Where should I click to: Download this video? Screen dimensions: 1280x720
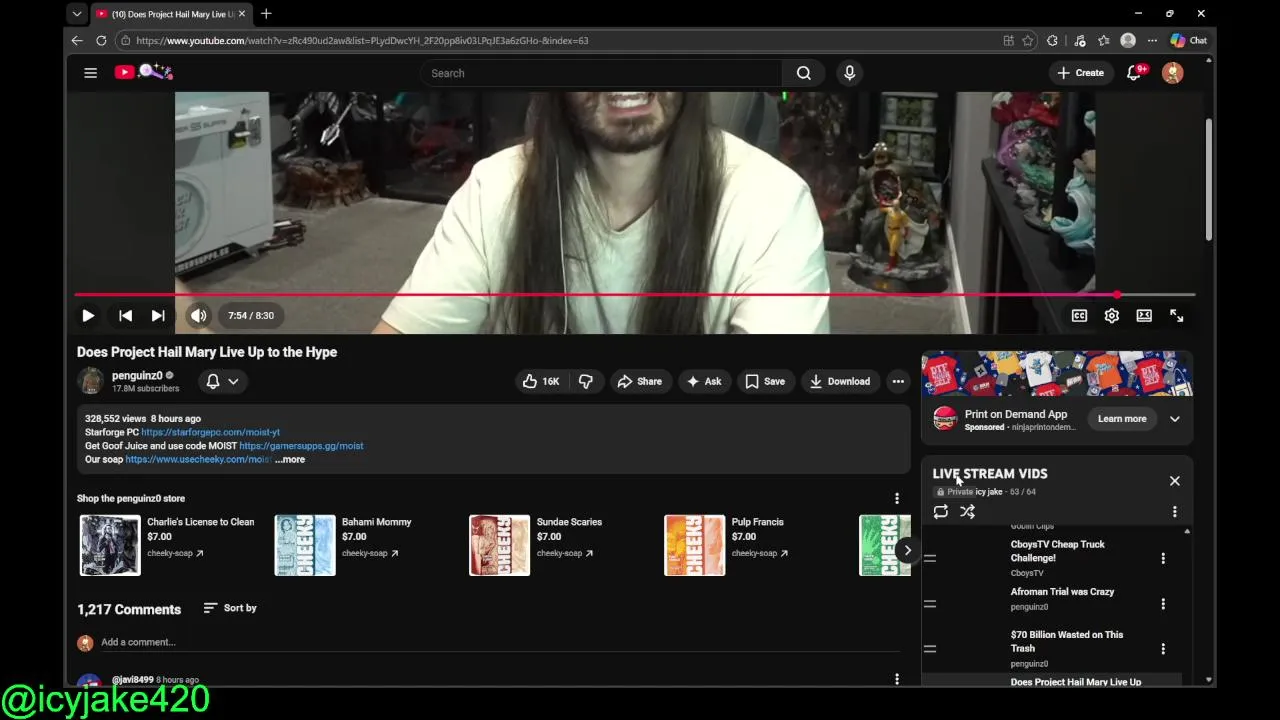(840, 381)
